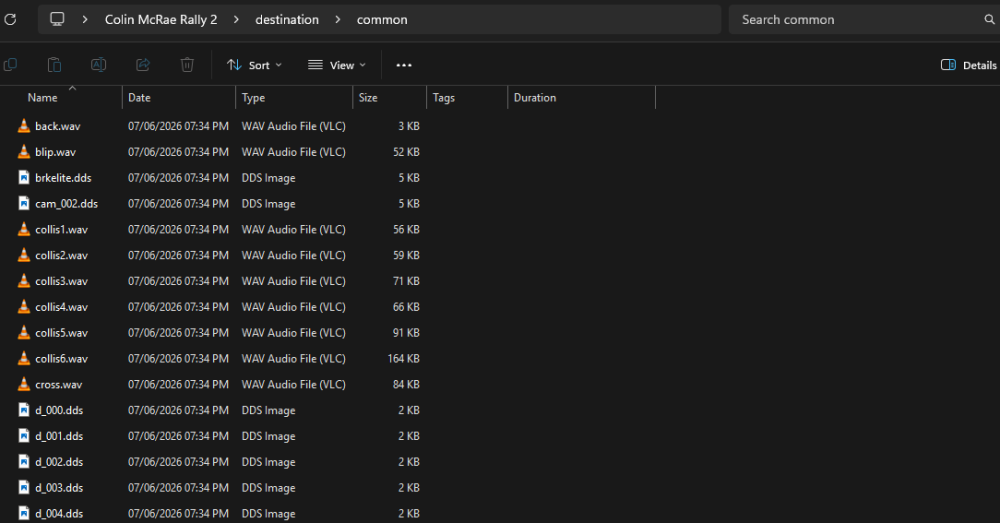Image resolution: width=1000 pixels, height=523 pixels.
Task: Select the file name d_002.dds
Action: tap(59, 462)
